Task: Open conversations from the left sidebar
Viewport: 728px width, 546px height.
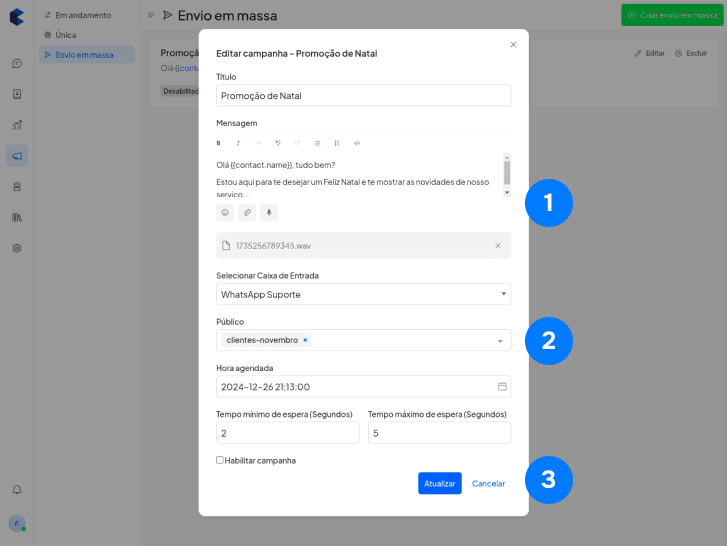Action: click(x=17, y=64)
